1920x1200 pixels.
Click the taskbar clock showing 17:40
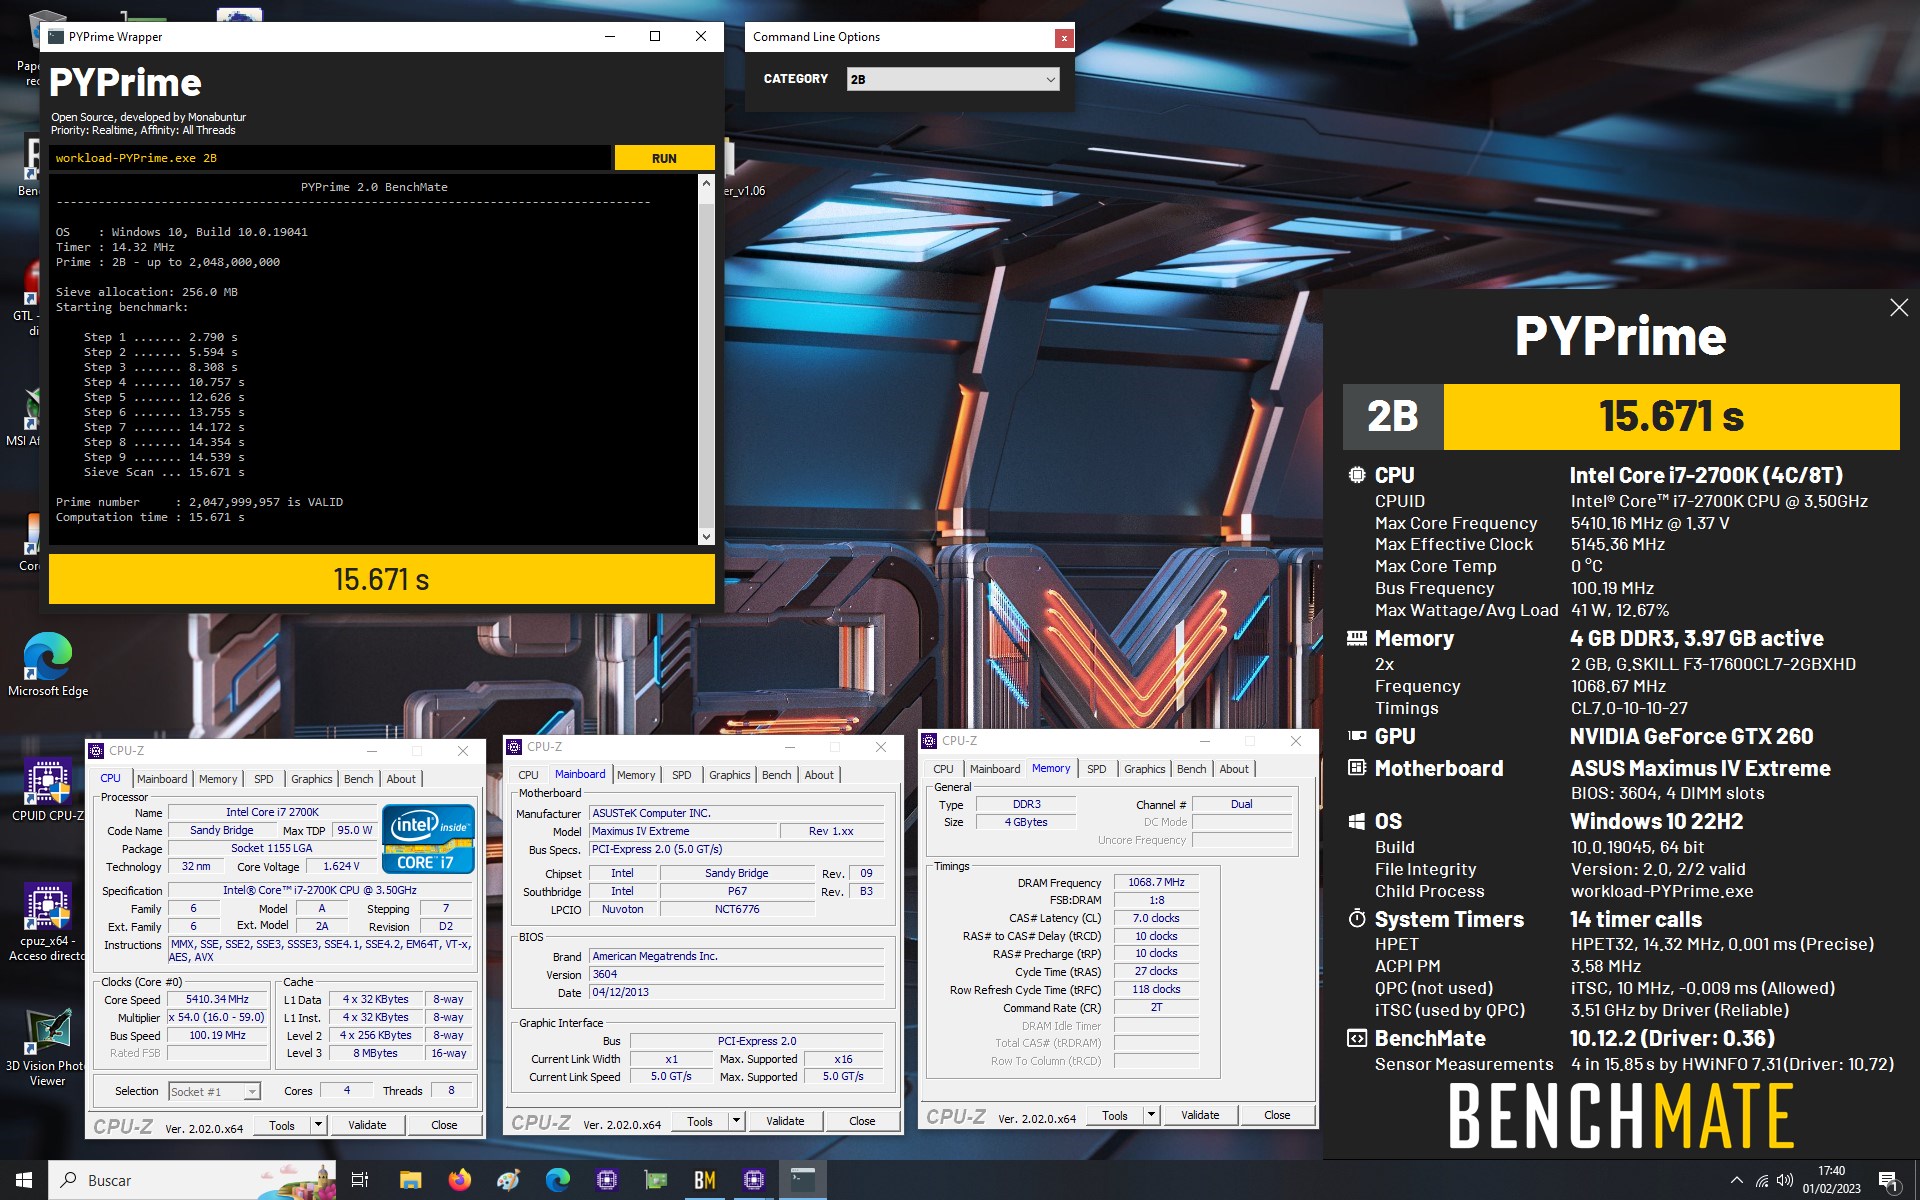pyautogui.click(x=1831, y=1180)
